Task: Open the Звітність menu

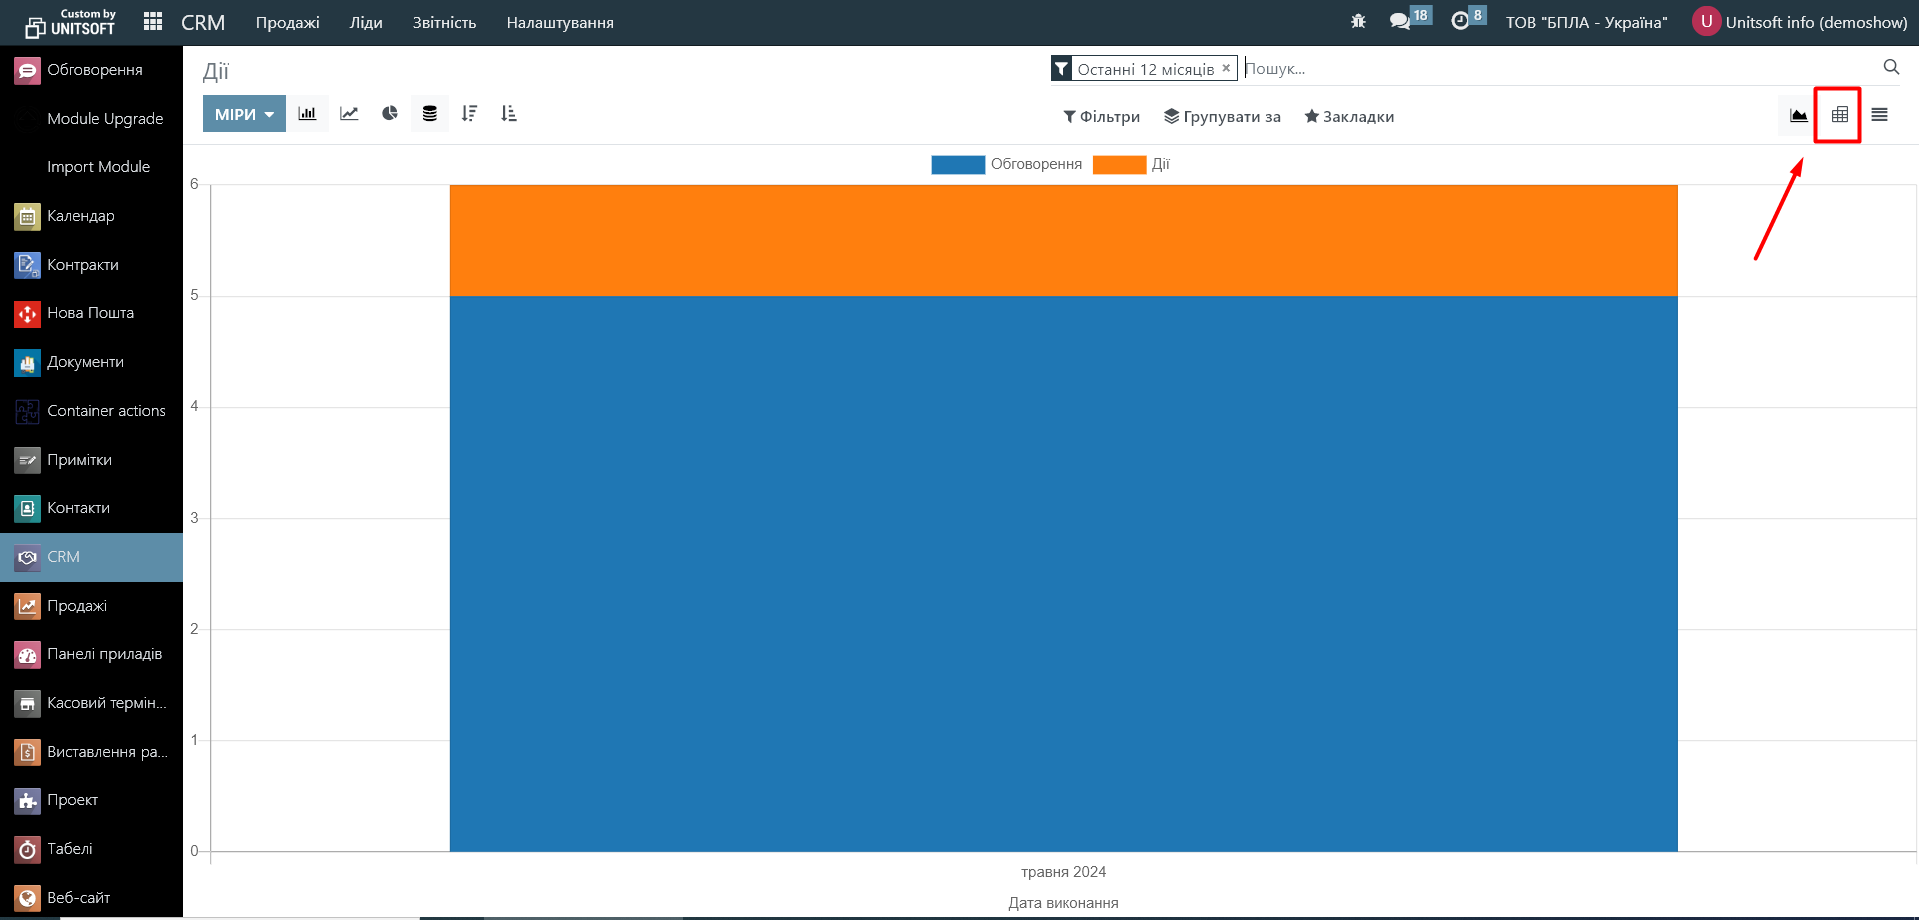Action: coord(444,23)
